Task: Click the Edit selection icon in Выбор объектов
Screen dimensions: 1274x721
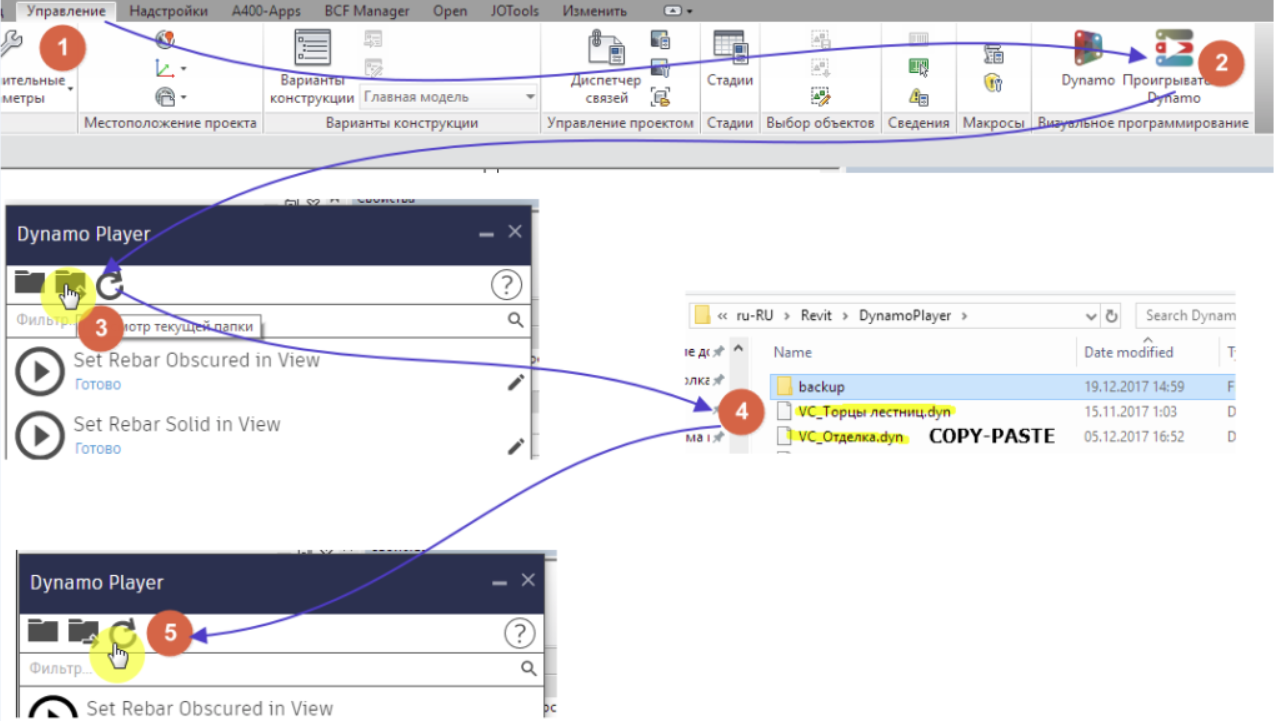Action: point(821,97)
